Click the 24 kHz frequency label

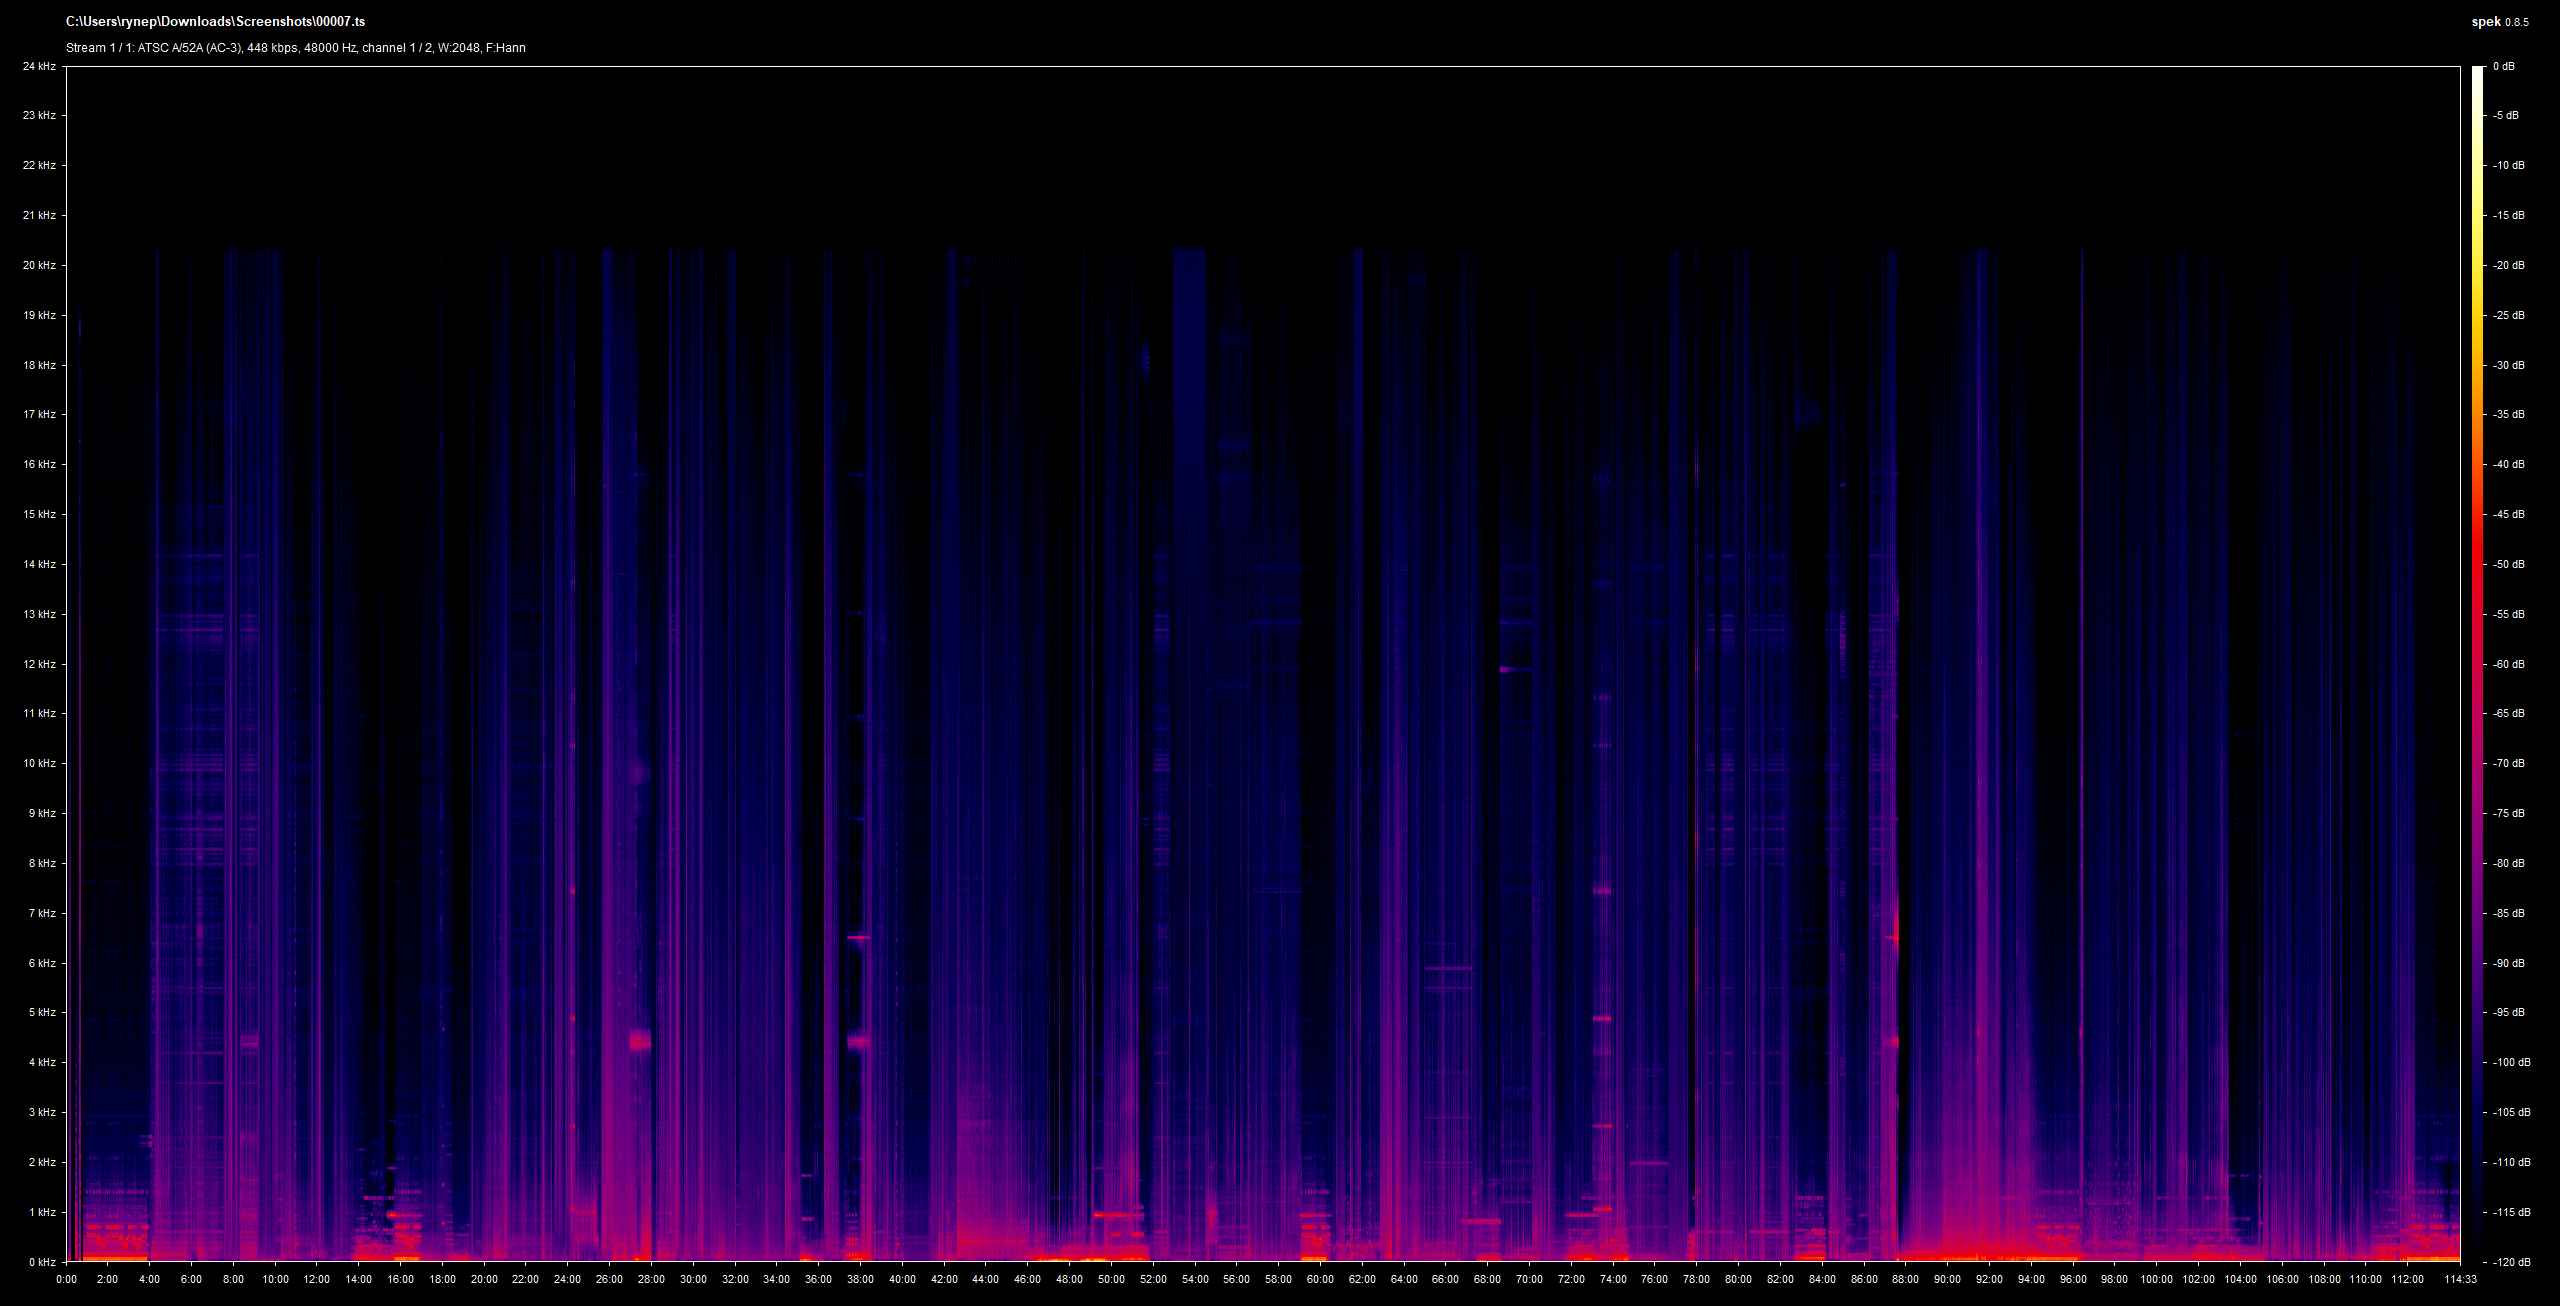tap(40, 66)
